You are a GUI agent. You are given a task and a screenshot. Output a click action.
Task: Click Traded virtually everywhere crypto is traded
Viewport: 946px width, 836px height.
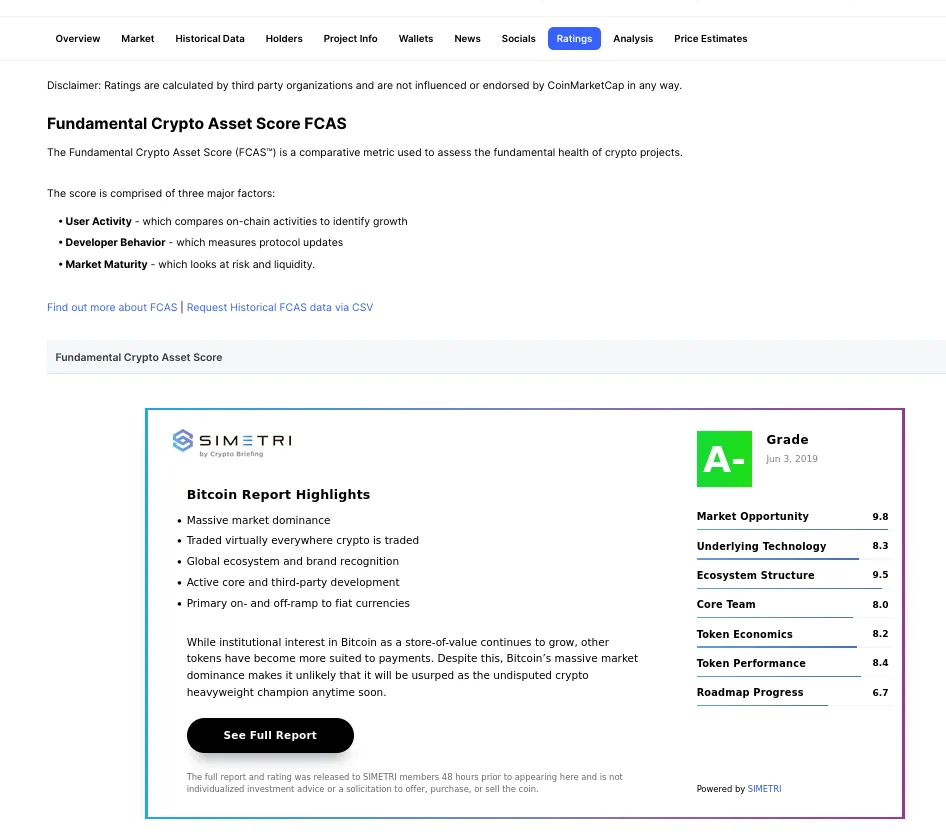point(302,540)
